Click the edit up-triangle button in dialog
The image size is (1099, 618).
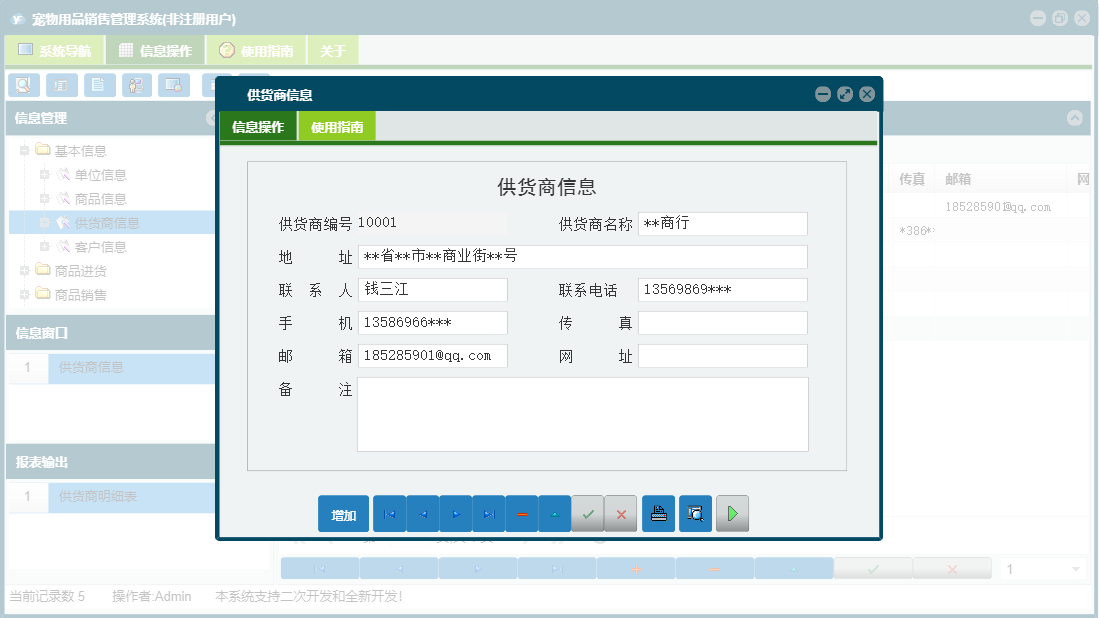tap(555, 514)
